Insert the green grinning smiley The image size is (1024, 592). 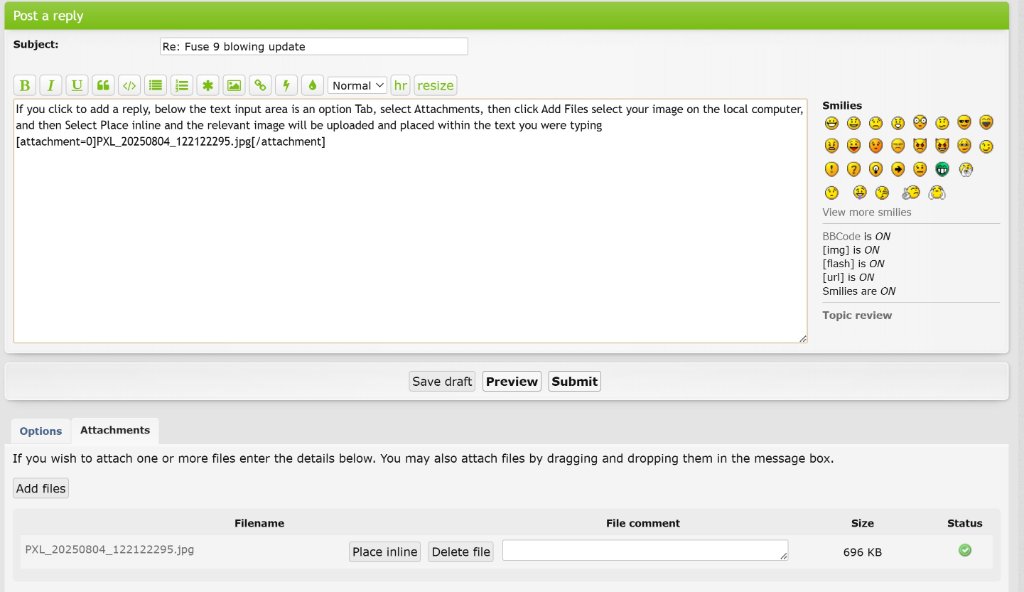[x=942, y=169]
